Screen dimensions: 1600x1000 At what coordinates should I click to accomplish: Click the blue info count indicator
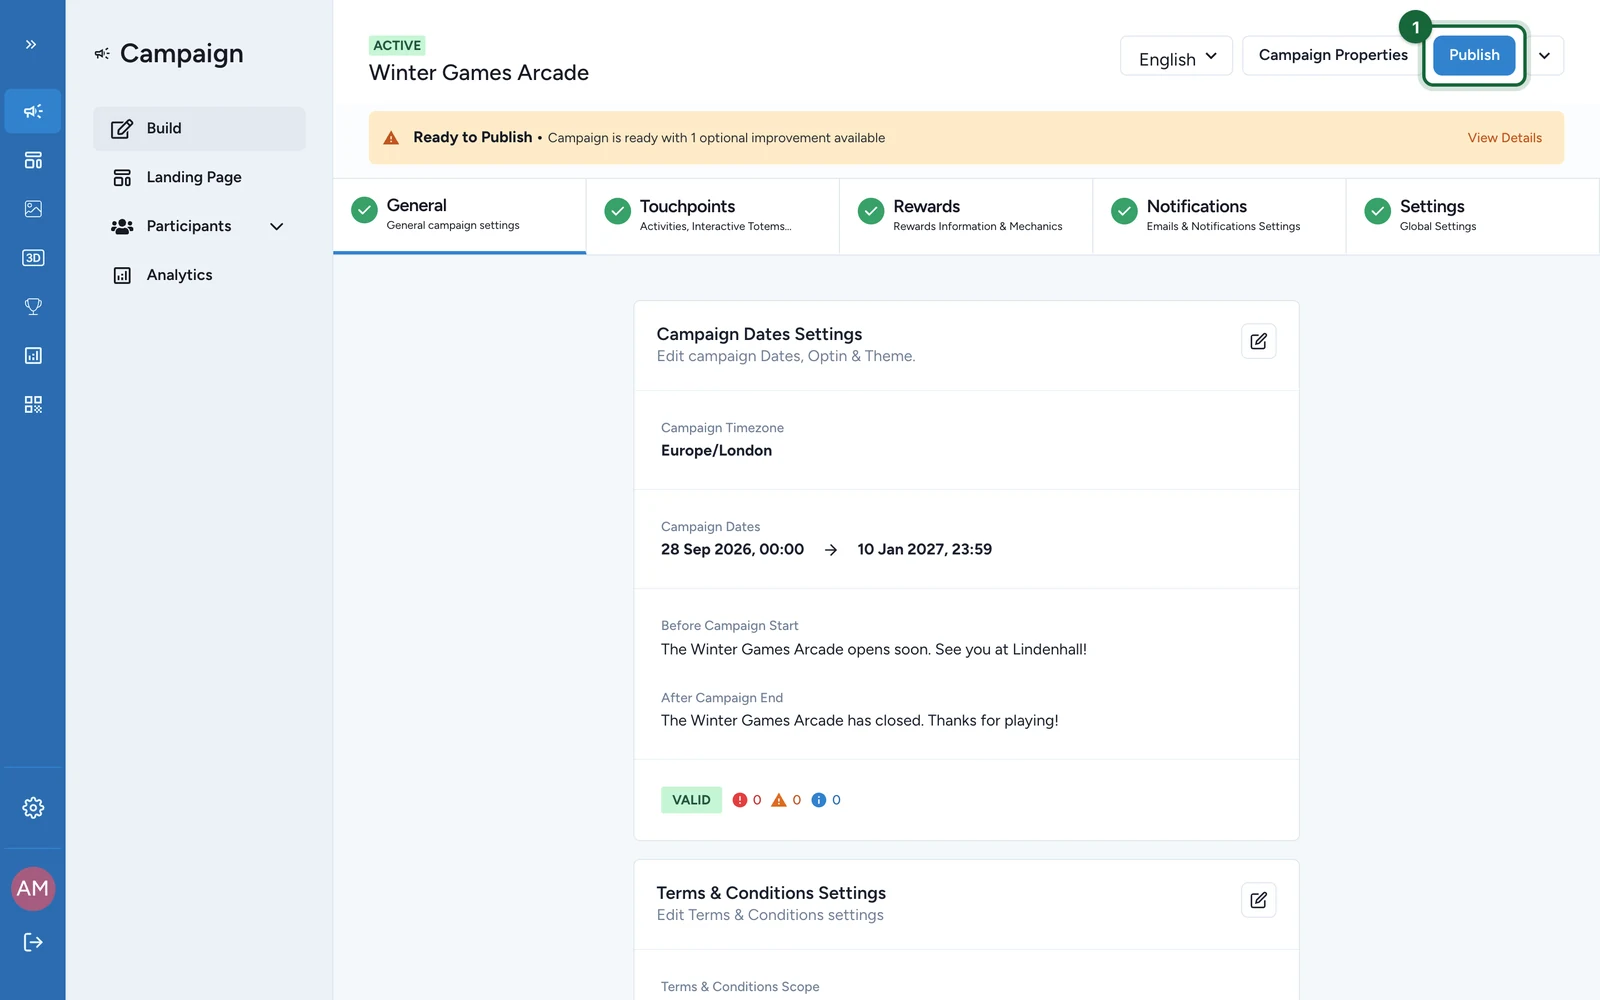point(826,800)
